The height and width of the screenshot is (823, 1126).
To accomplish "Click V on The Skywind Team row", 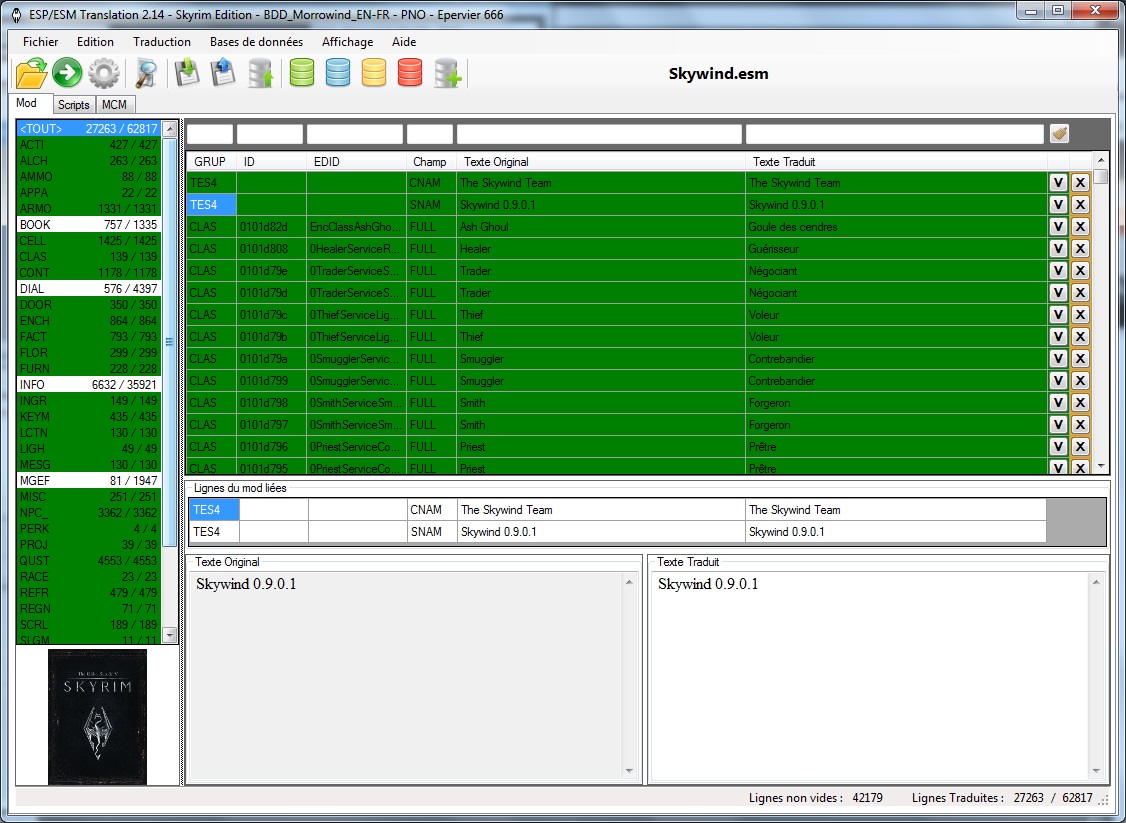I will pos(1058,182).
